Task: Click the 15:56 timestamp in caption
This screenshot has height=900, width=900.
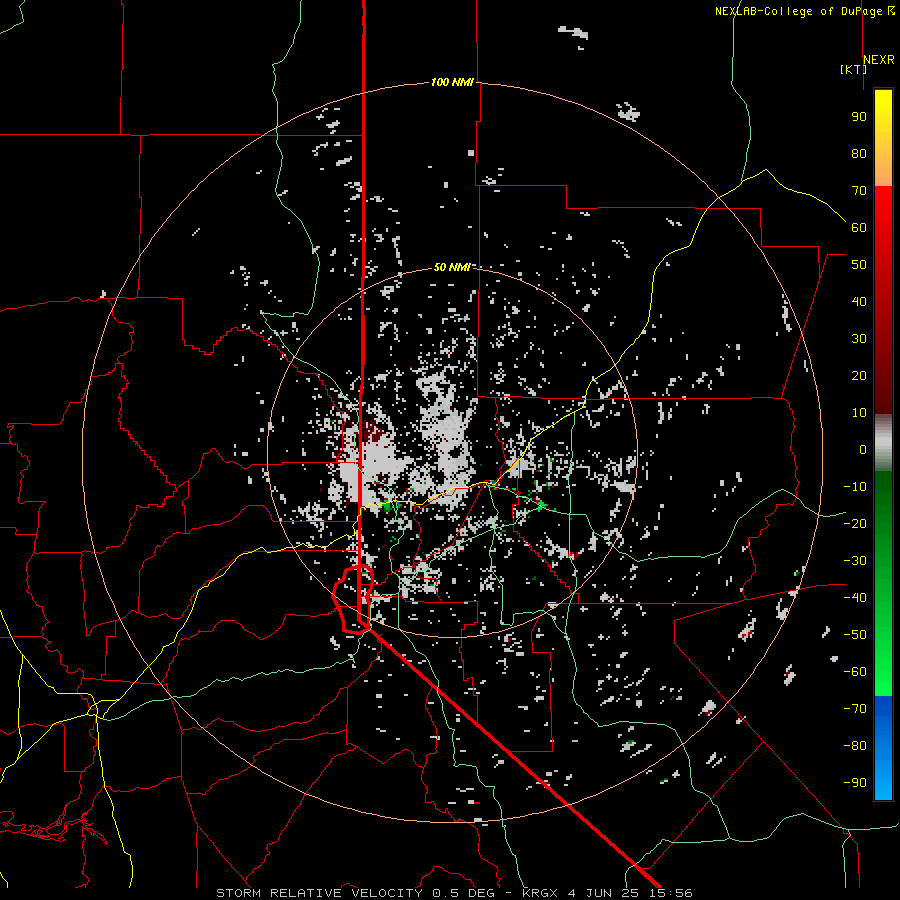Action: point(671,893)
